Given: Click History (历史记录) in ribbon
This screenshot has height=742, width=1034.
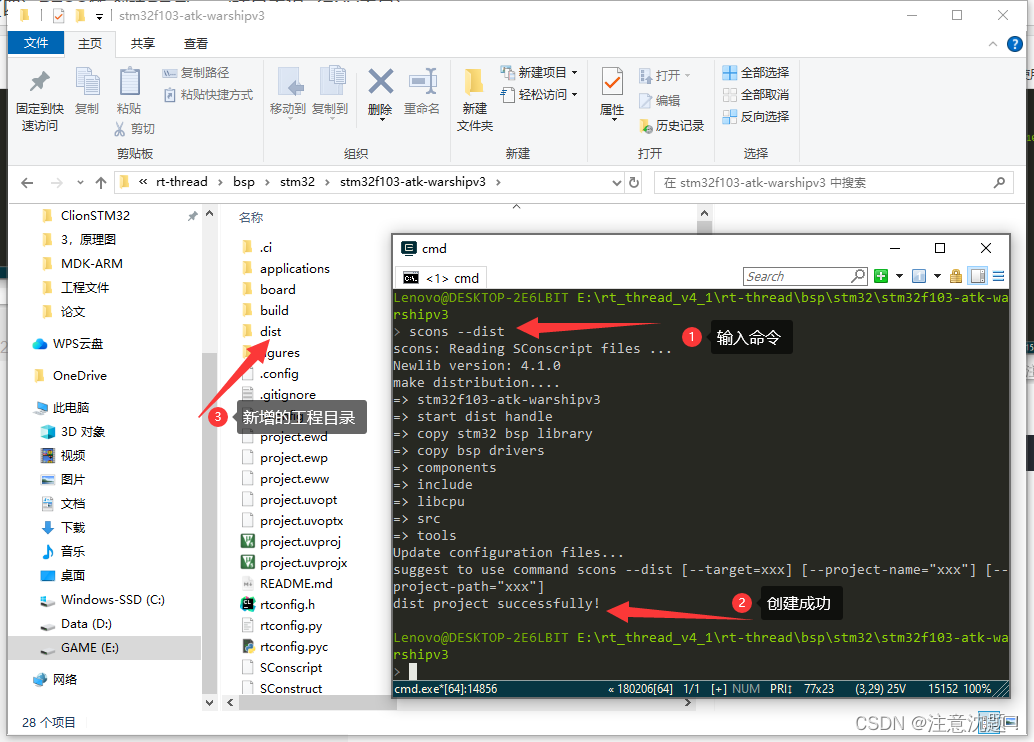Looking at the screenshot, I should [x=671, y=125].
